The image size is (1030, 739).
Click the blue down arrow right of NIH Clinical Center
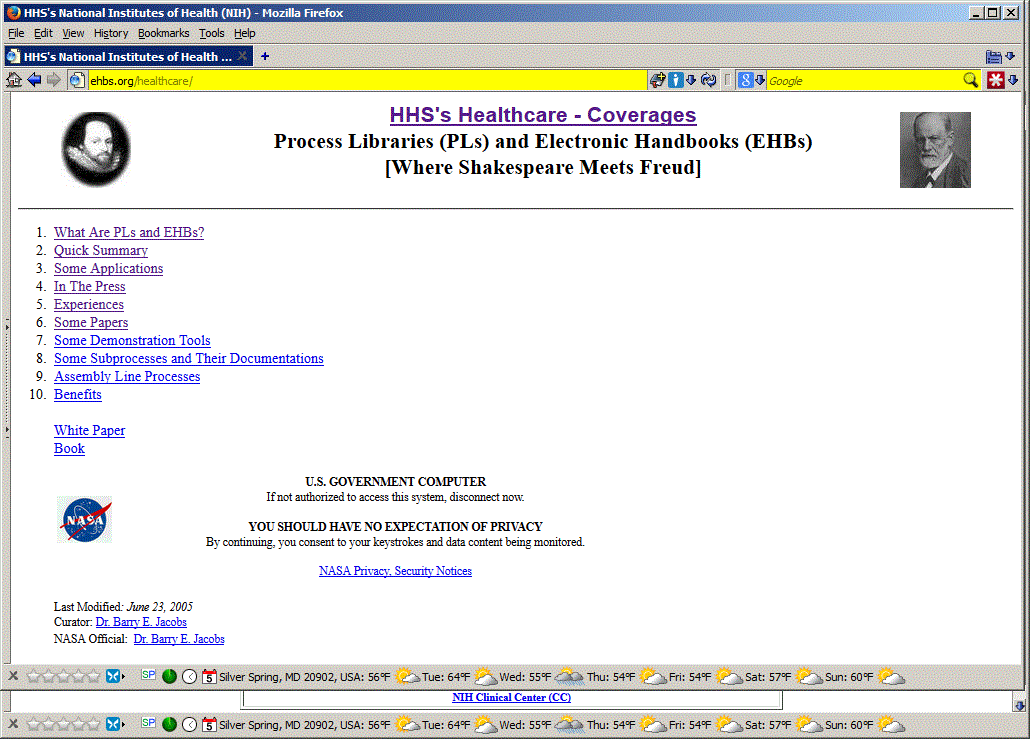(x=1019, y=705)
